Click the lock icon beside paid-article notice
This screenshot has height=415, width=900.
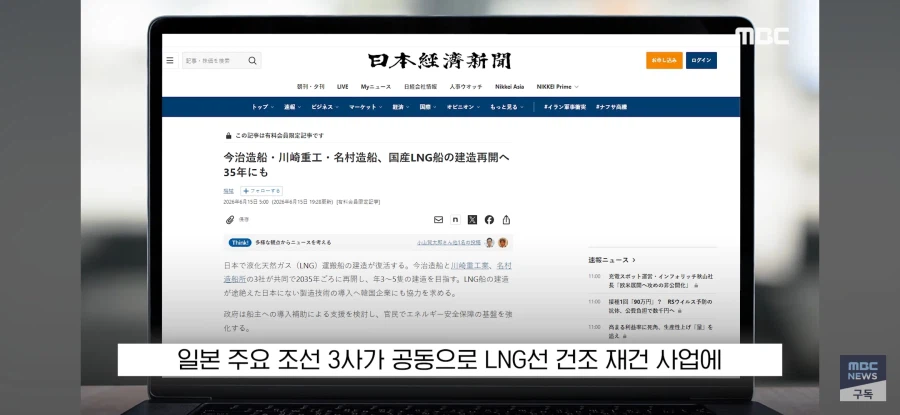pos(228,135)
